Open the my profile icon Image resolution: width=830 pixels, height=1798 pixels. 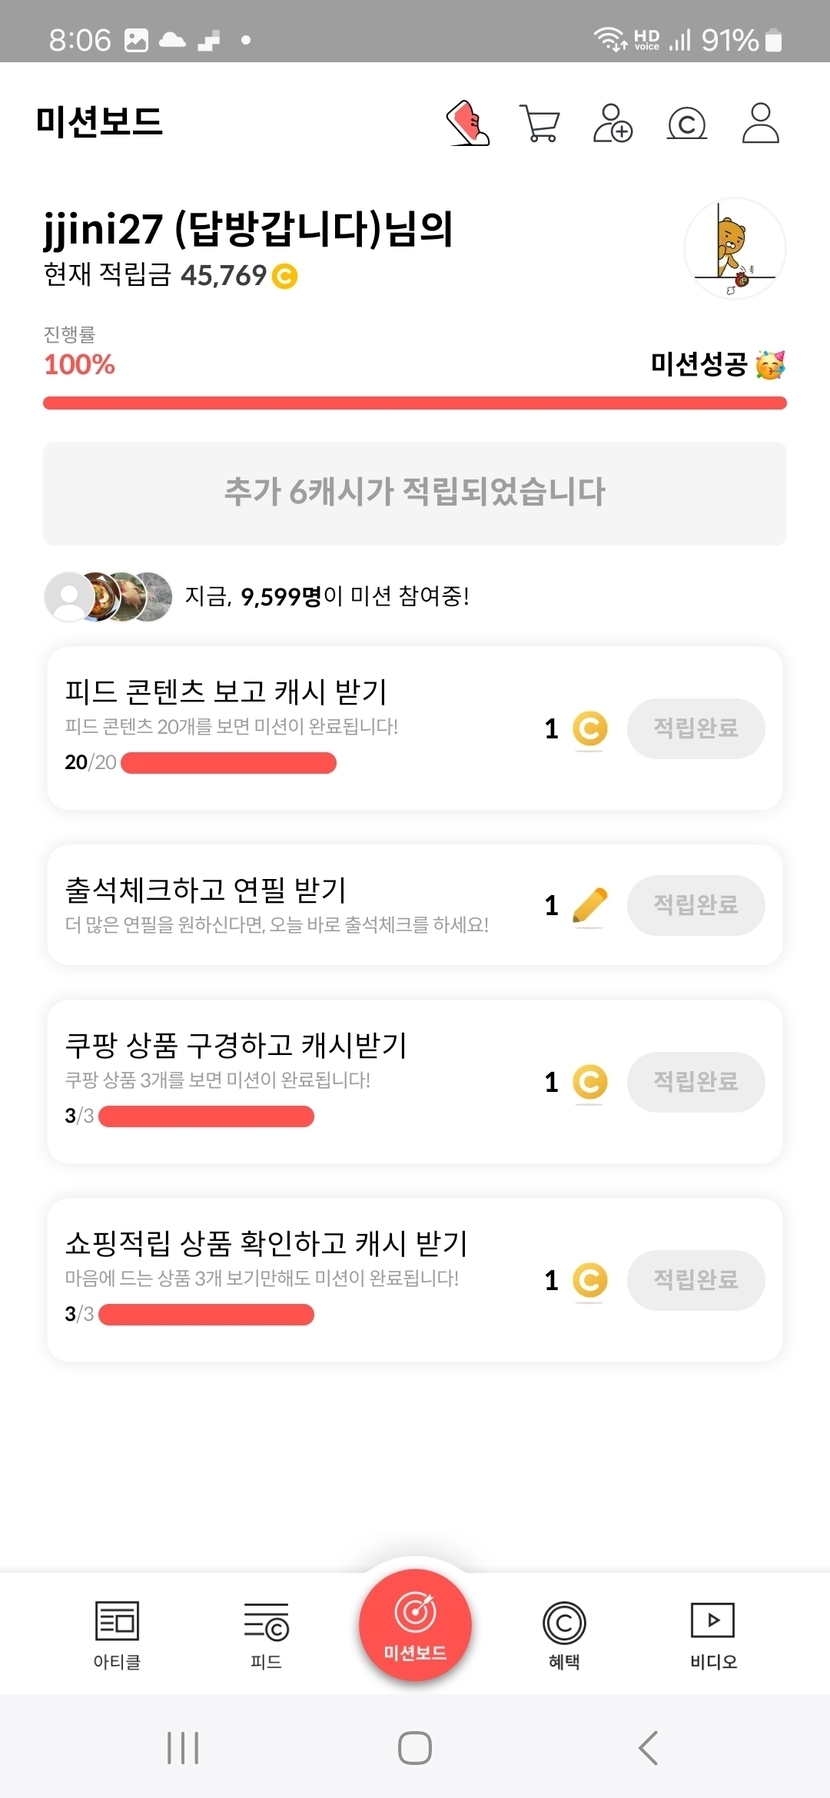click(x=760, y=124)
